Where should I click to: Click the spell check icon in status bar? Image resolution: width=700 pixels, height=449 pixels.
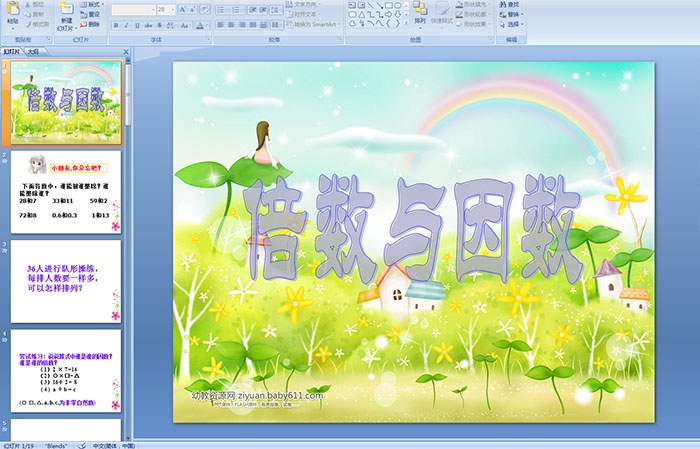(x=82, y=445)
